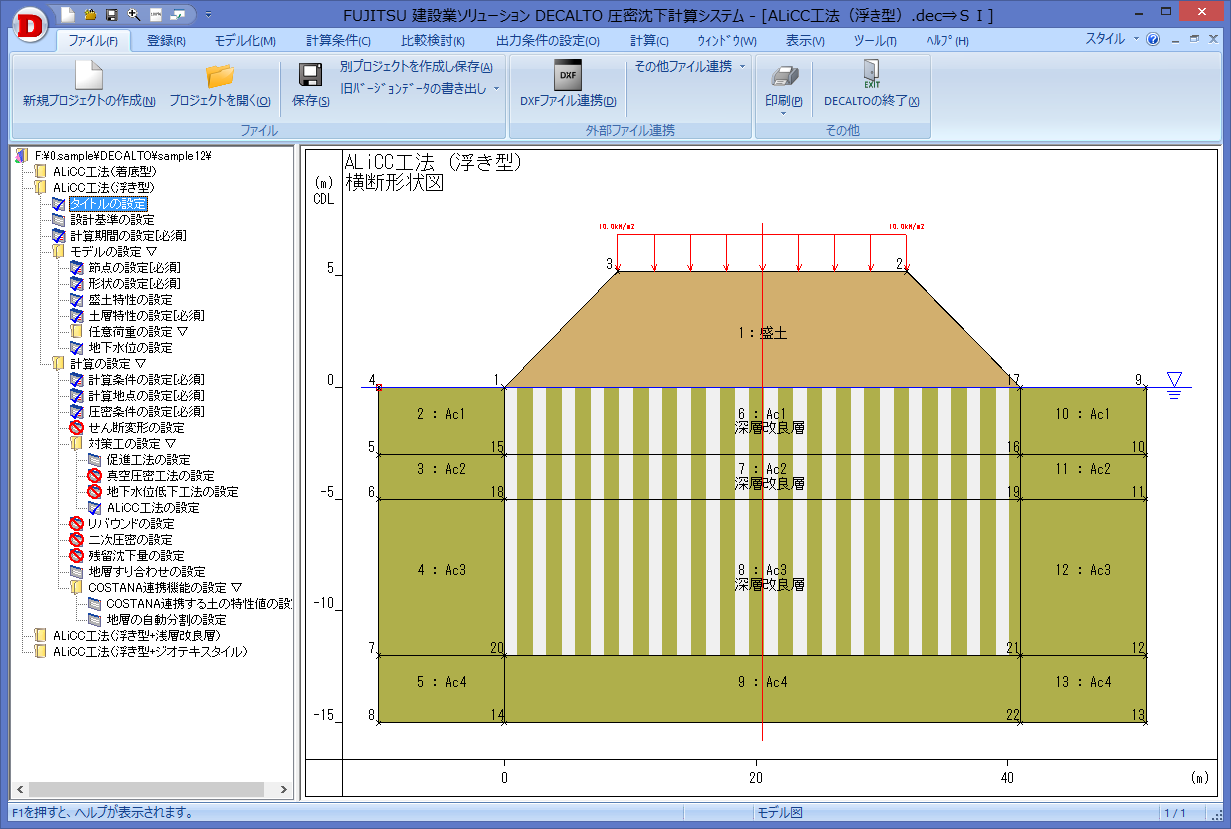Screen dimensions: 1231x829
Task: Click the 新規プロジェクトの作成 ribbon icon
Action: point(89,77)
